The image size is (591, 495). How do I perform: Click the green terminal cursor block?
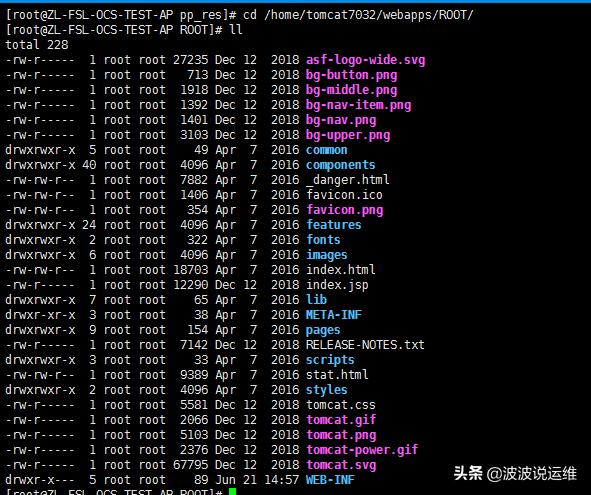[232, 492]
